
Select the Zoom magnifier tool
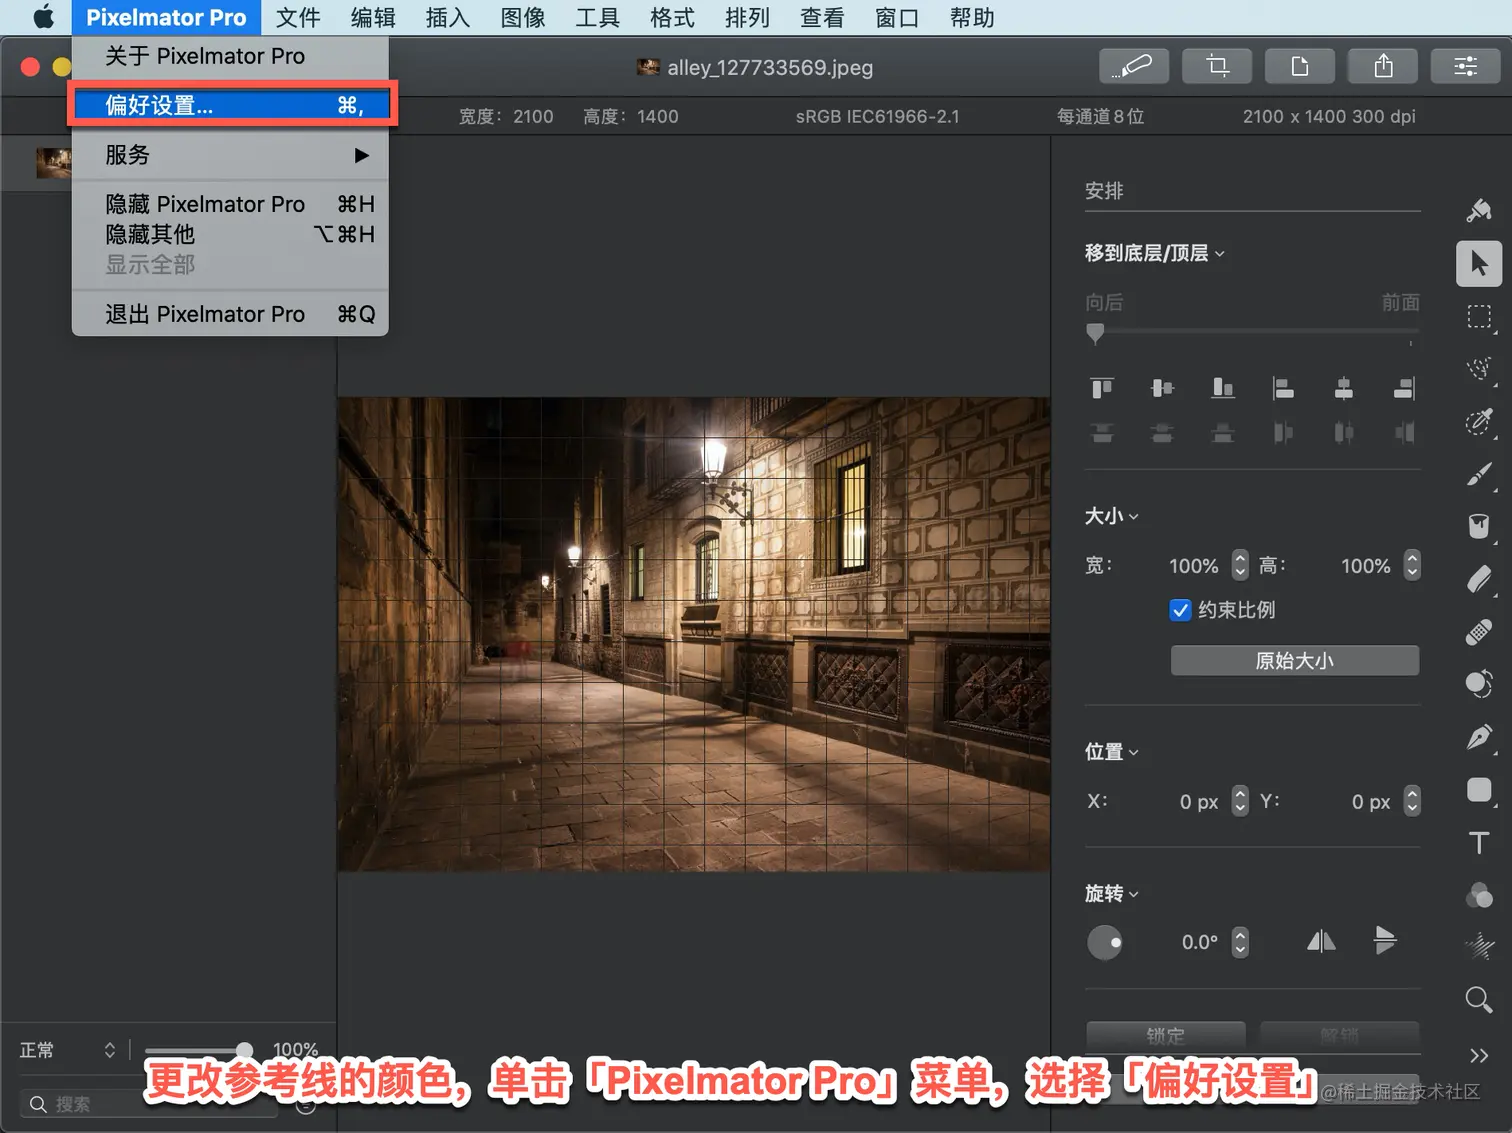point(1479,999)
